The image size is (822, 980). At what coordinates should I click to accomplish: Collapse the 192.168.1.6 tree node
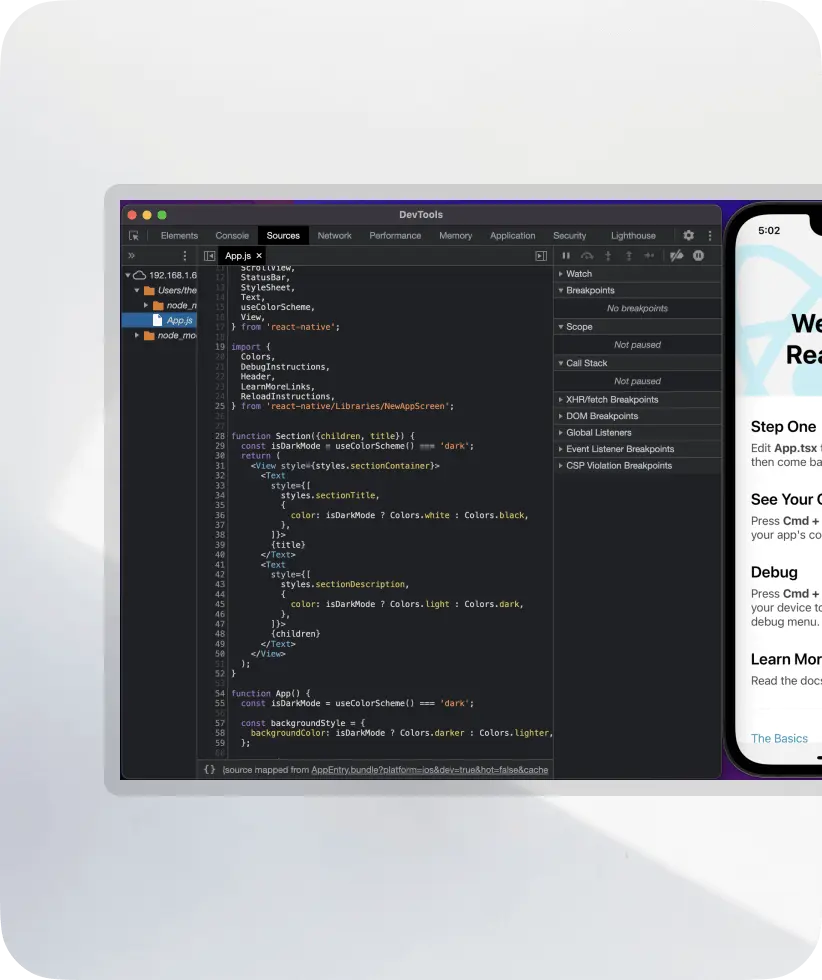pyautogui.click(x=128, y=275)
